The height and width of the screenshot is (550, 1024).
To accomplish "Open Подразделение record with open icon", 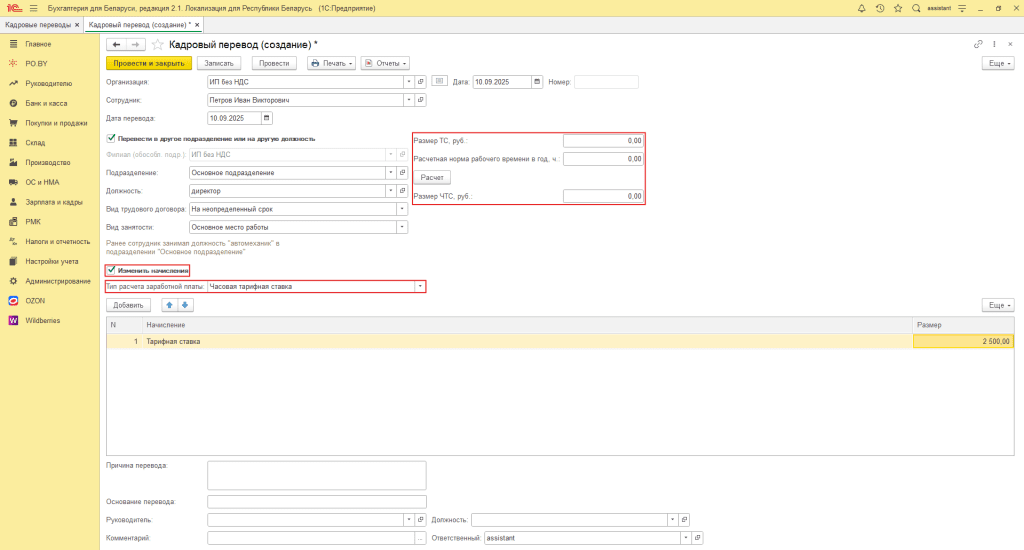I will 402,172.
